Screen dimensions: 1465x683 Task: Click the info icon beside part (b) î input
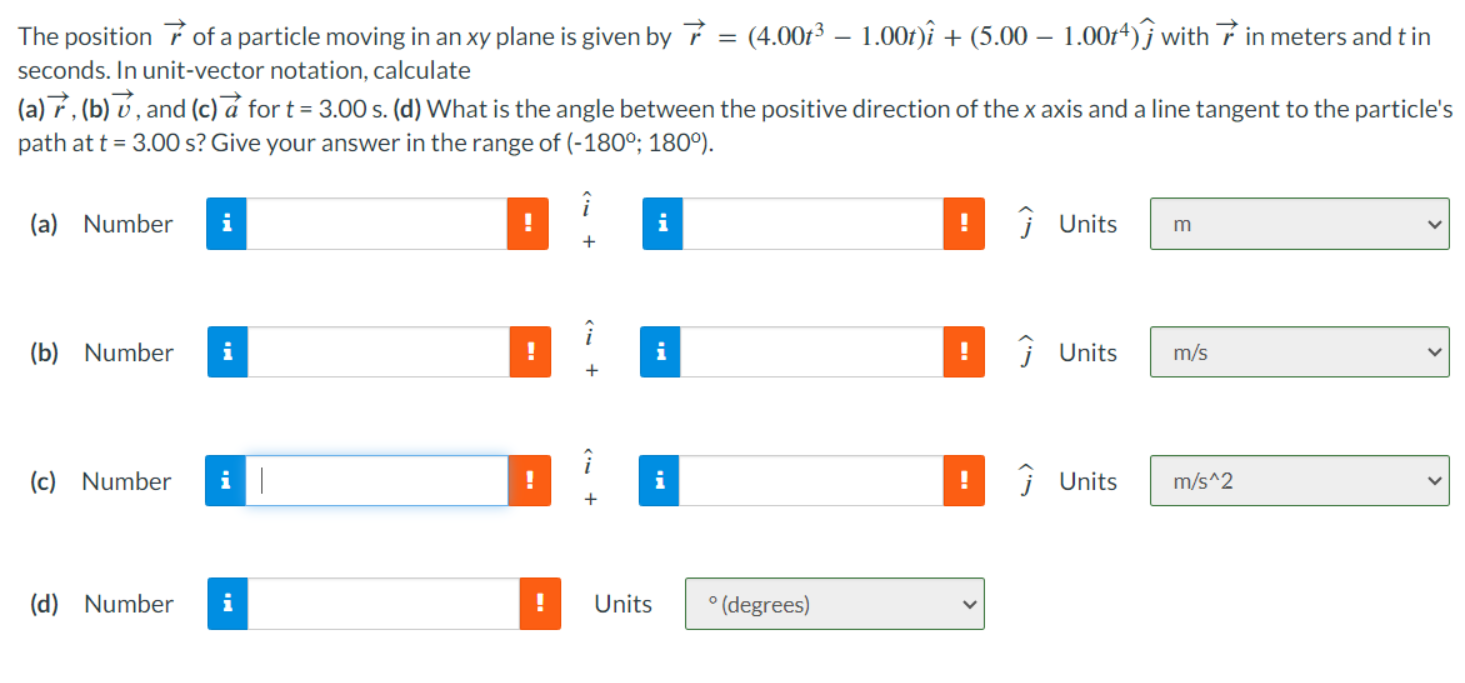tap(226, 352)
